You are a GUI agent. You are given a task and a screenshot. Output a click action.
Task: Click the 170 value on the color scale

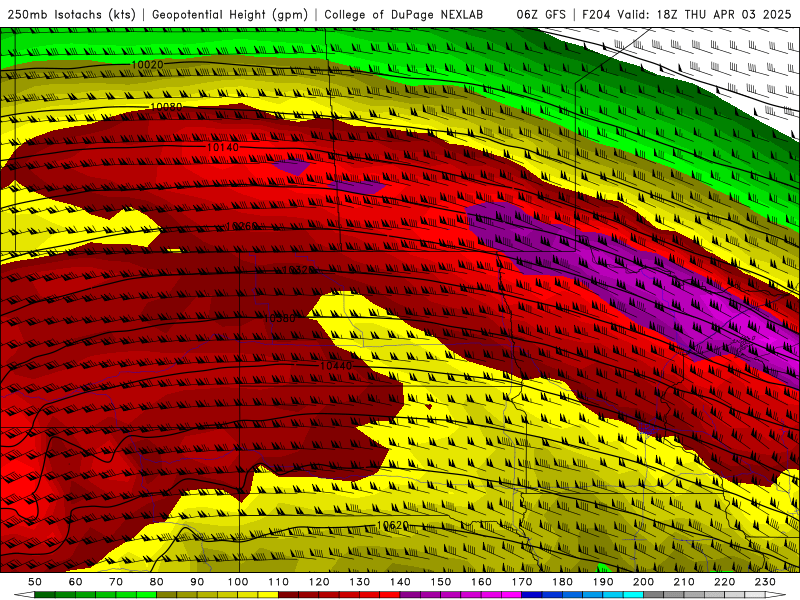click(x=522, y=582)
